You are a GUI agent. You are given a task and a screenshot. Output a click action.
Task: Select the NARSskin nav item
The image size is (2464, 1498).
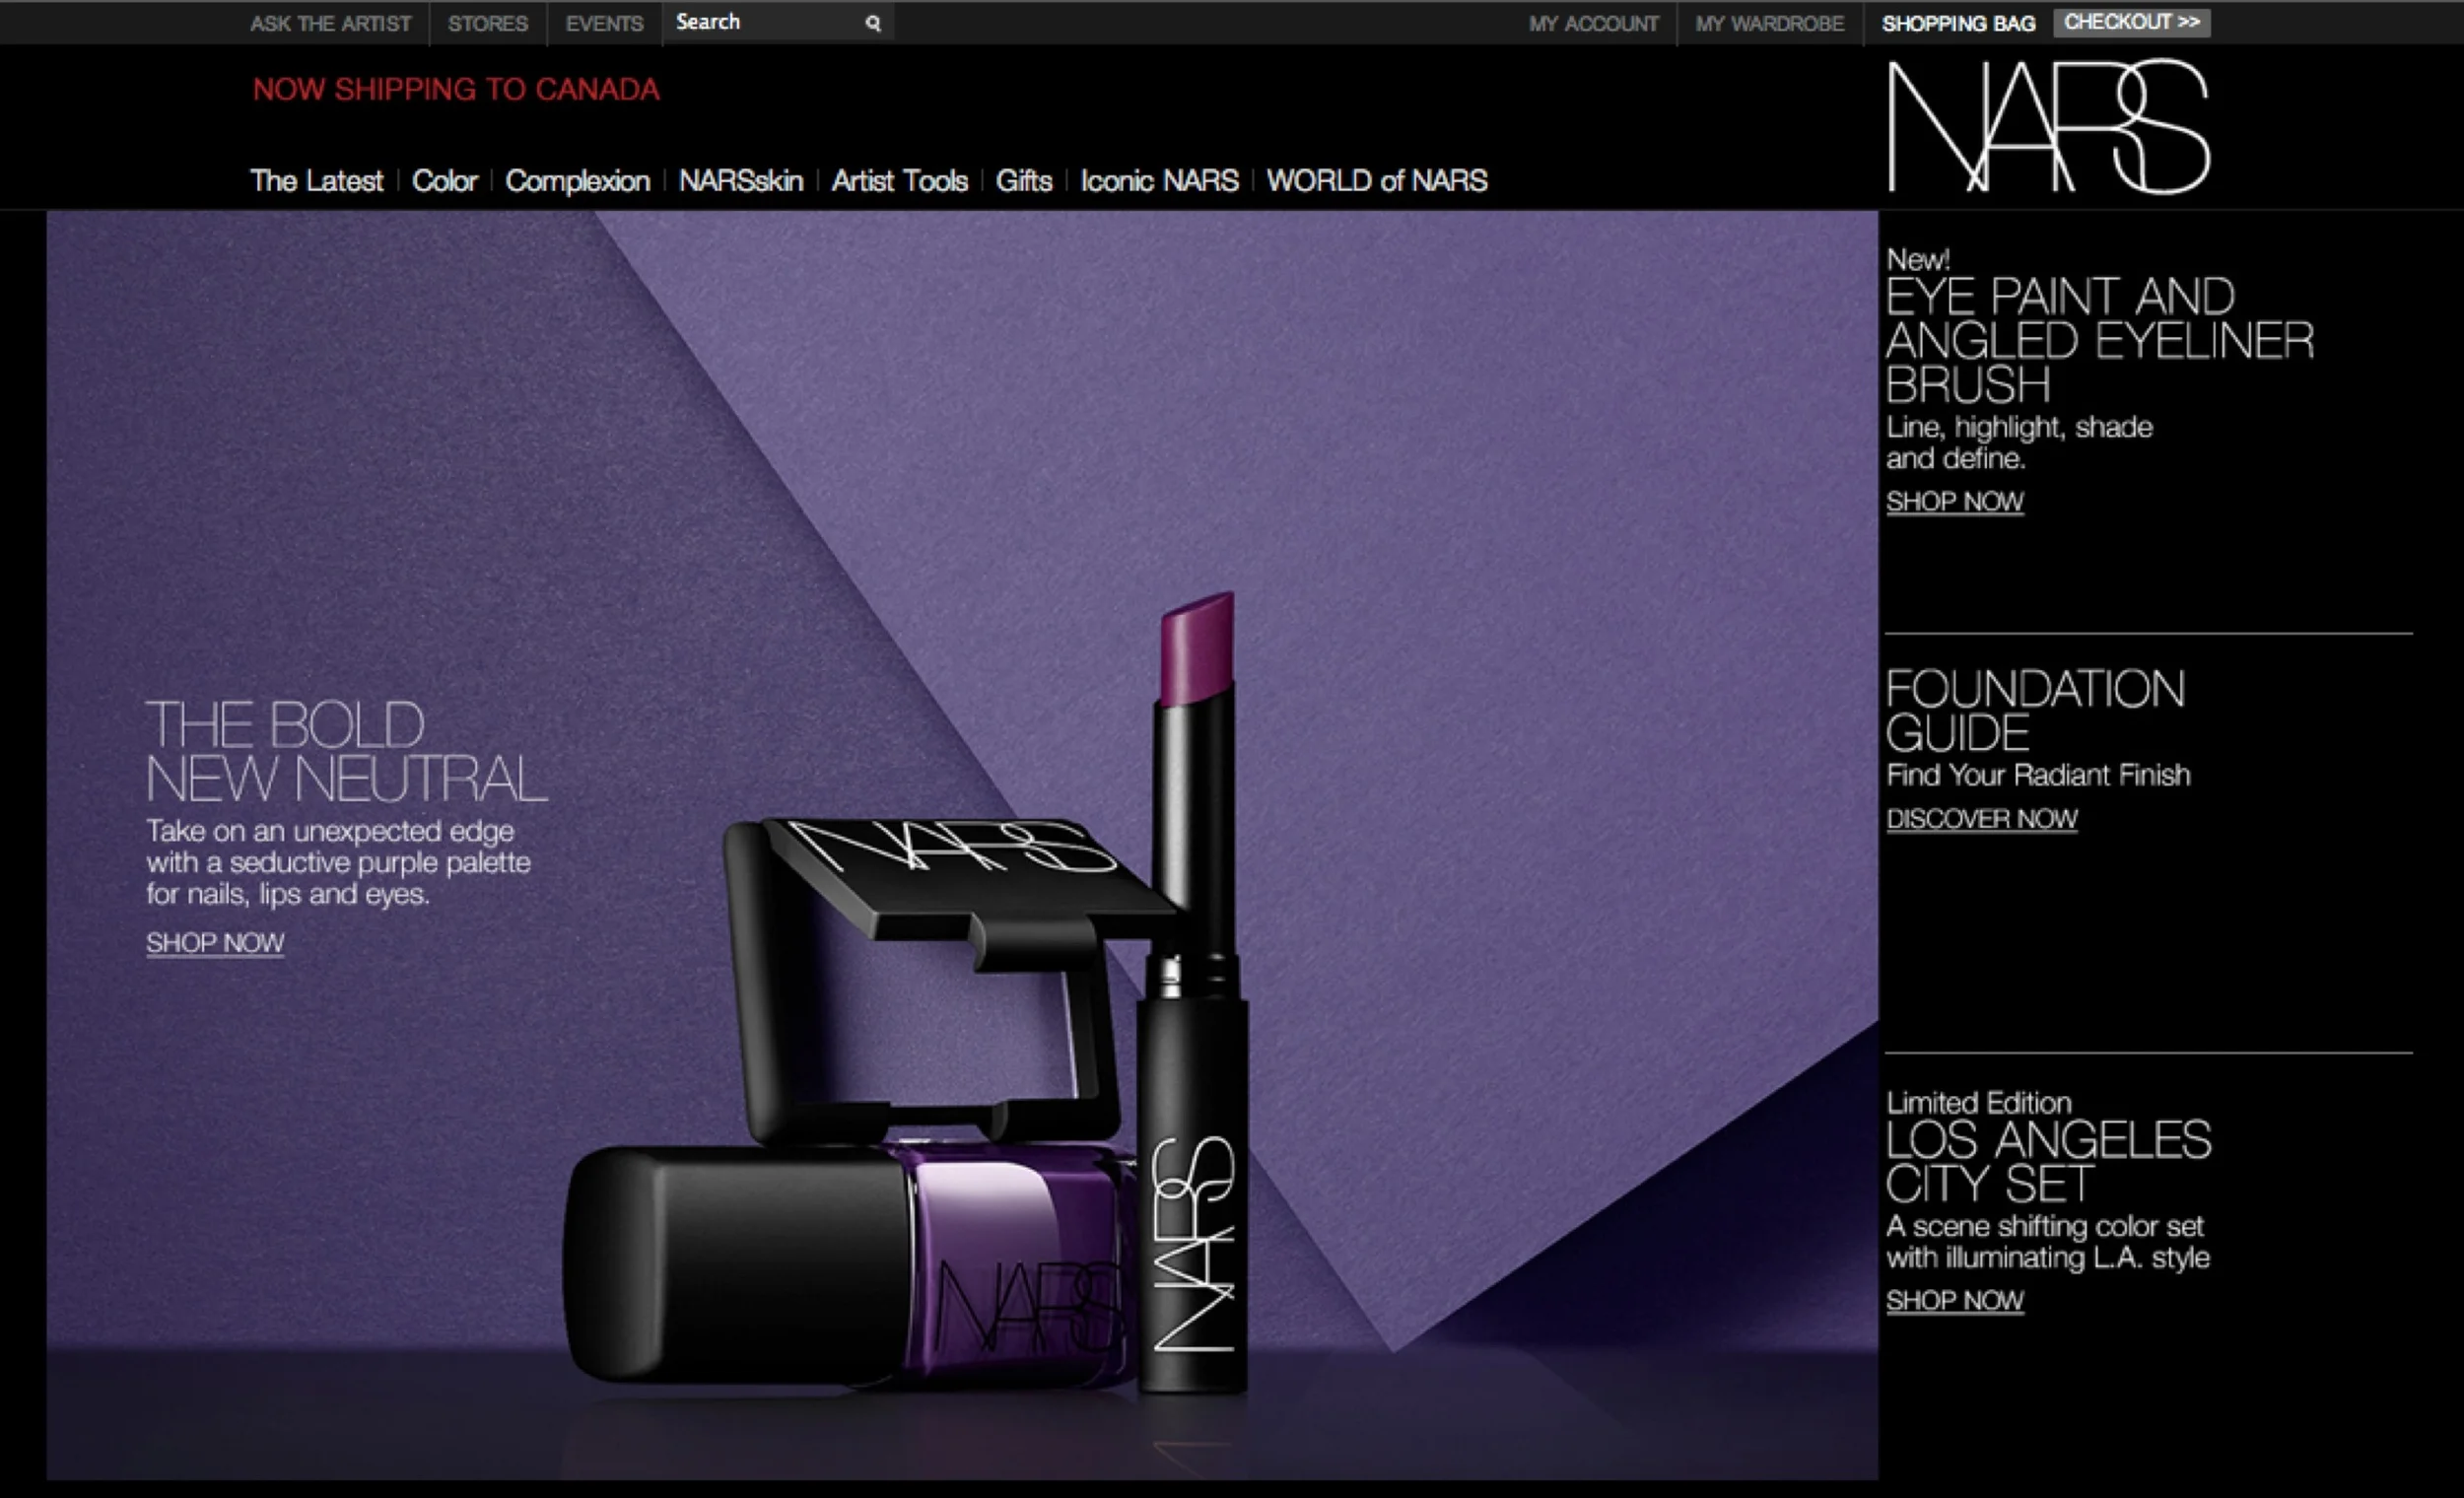[x=740, y=180]
